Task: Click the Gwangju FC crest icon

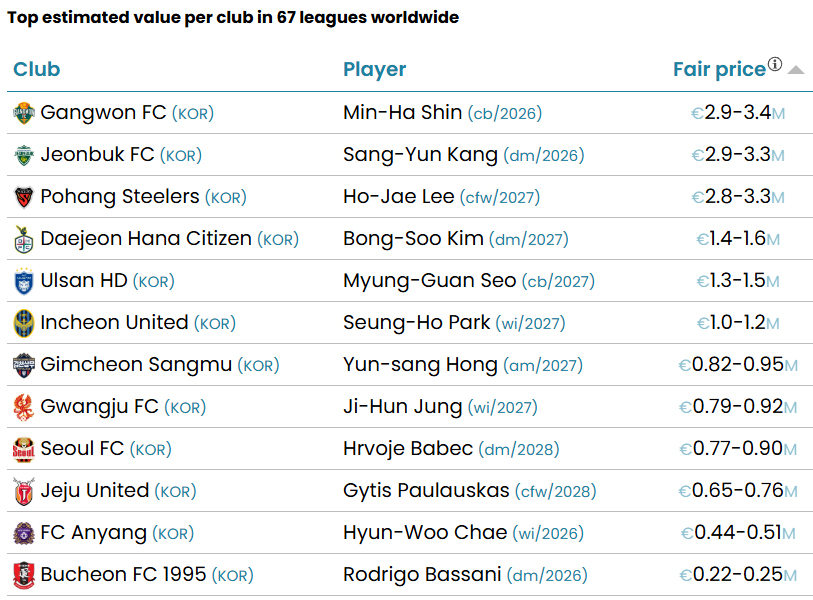Action: 22,407
